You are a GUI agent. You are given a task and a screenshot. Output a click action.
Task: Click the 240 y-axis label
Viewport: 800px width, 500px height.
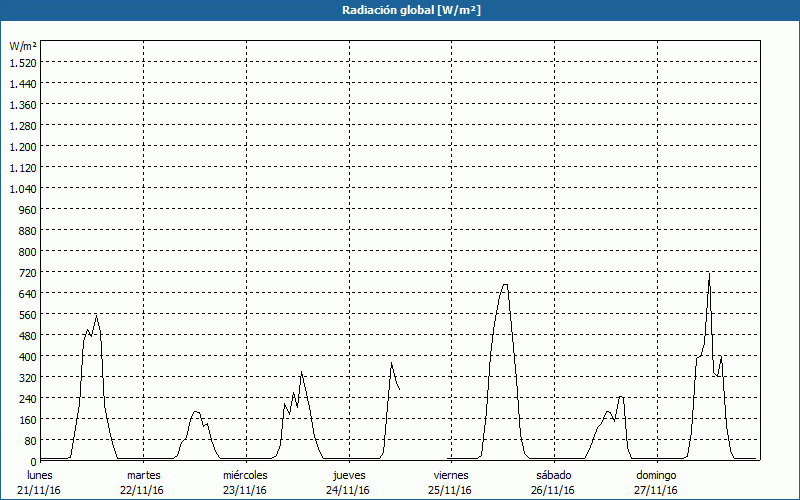click(28, 399)
